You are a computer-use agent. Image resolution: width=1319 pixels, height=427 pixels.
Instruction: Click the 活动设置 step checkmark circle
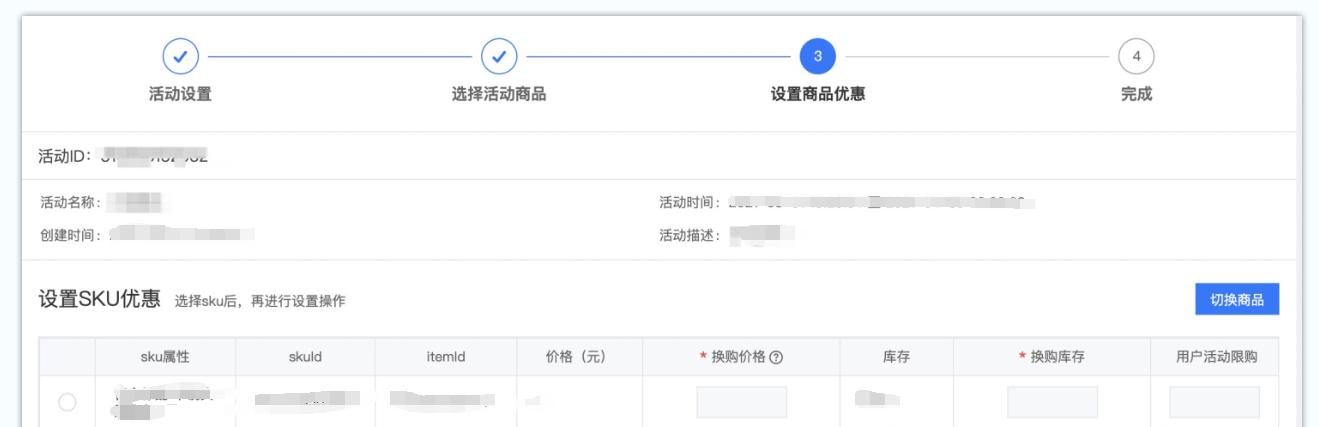point(180,57)
